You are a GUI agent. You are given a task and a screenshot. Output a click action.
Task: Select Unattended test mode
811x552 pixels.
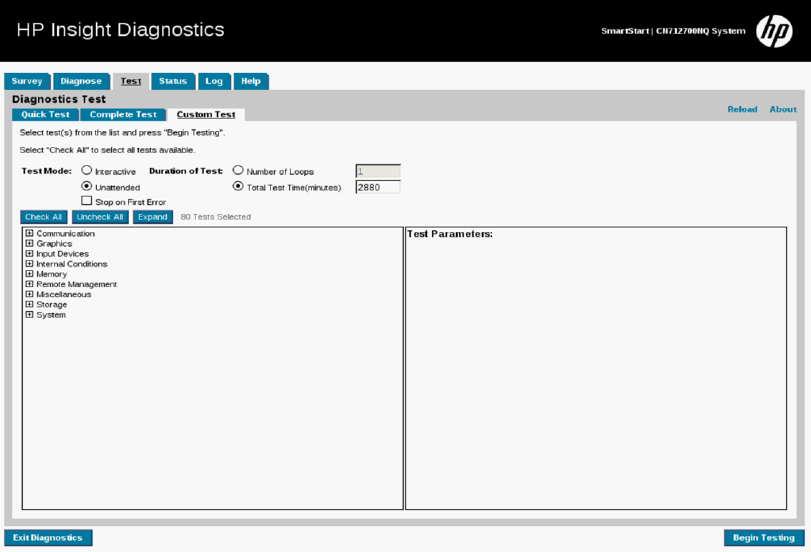[87, 186]
